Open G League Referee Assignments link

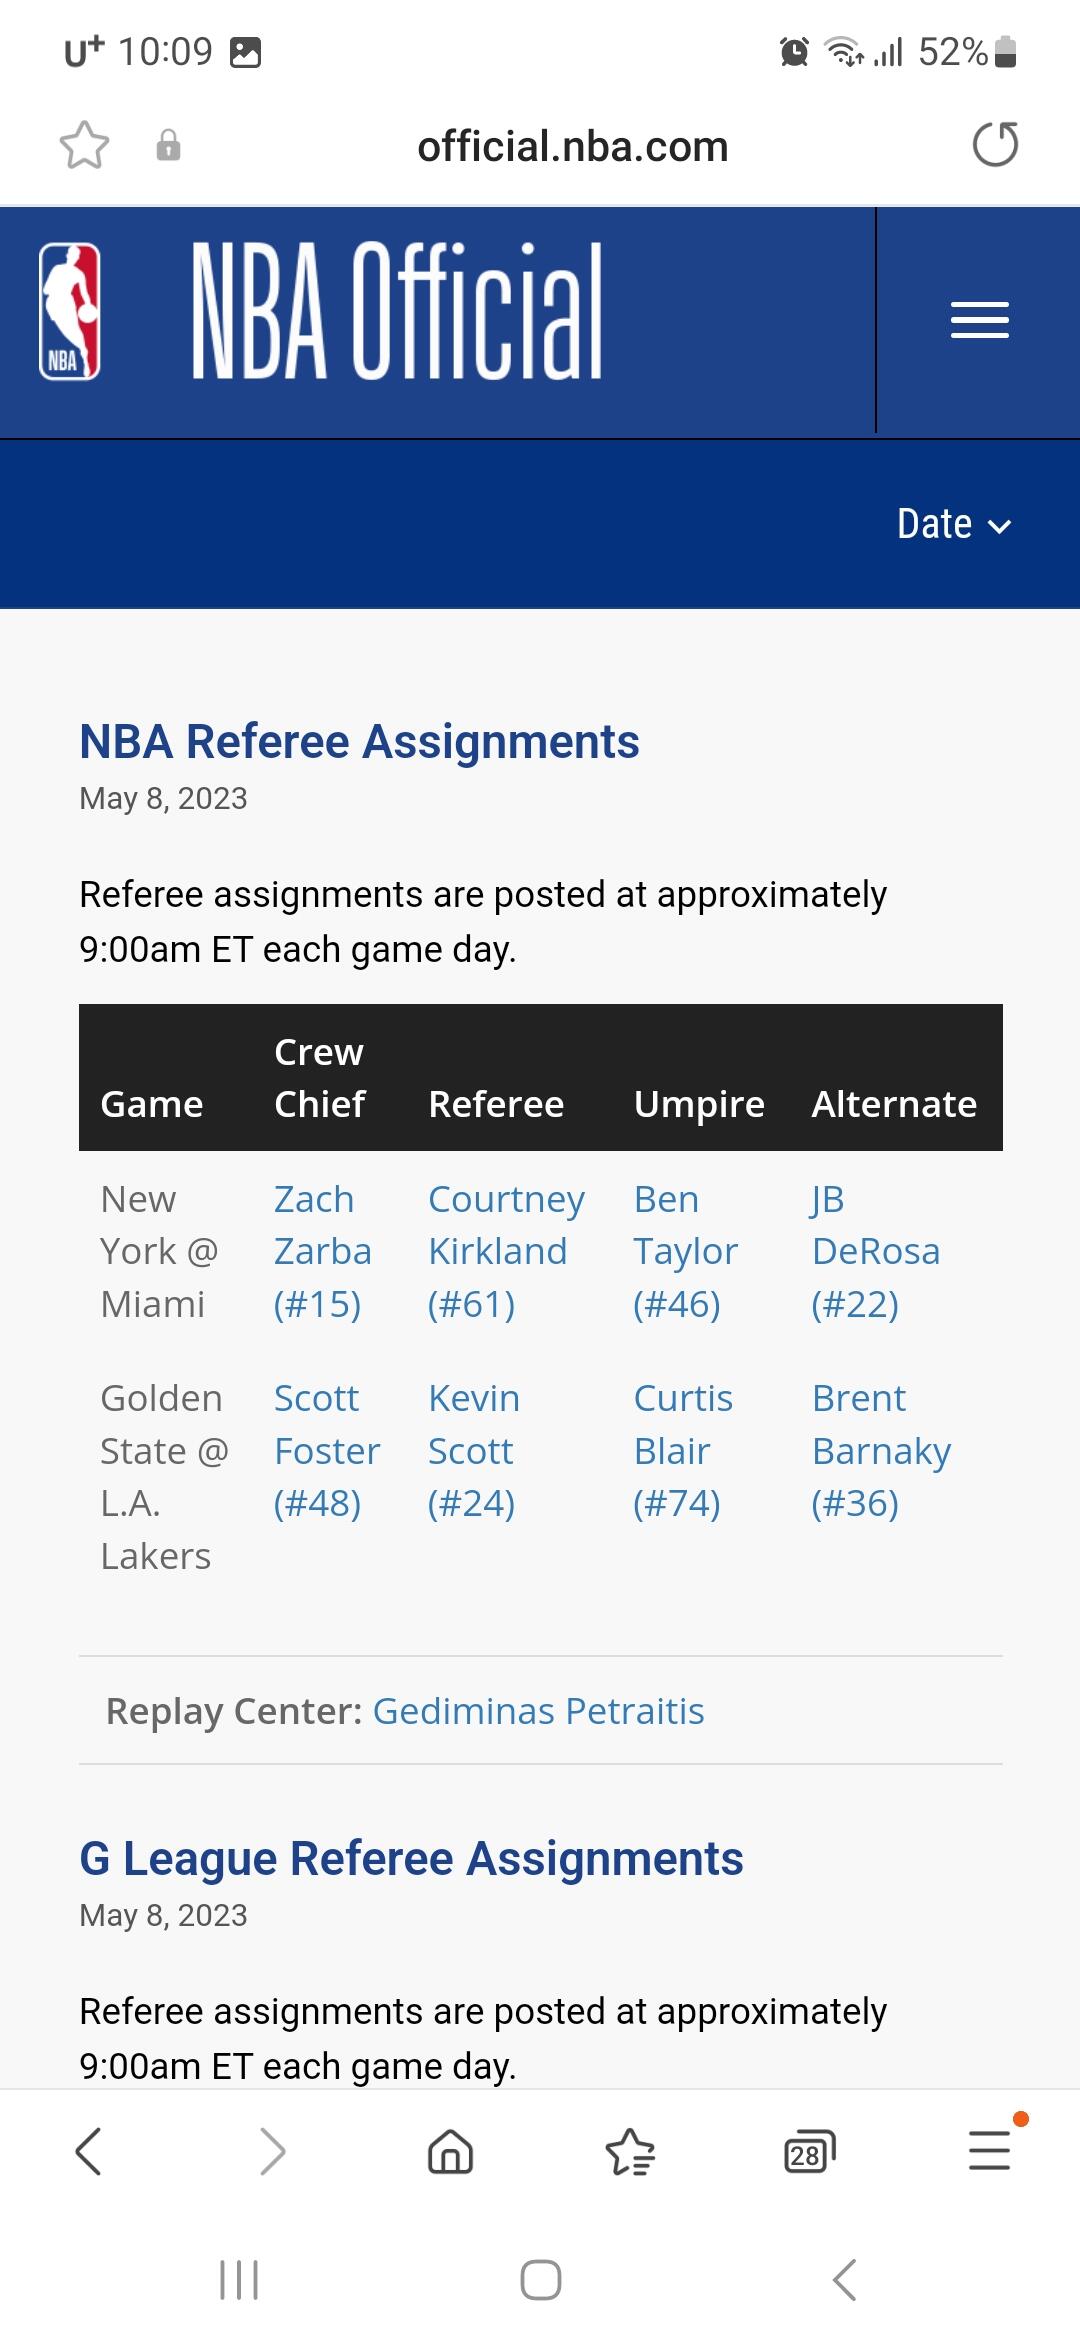point(411,1859)
